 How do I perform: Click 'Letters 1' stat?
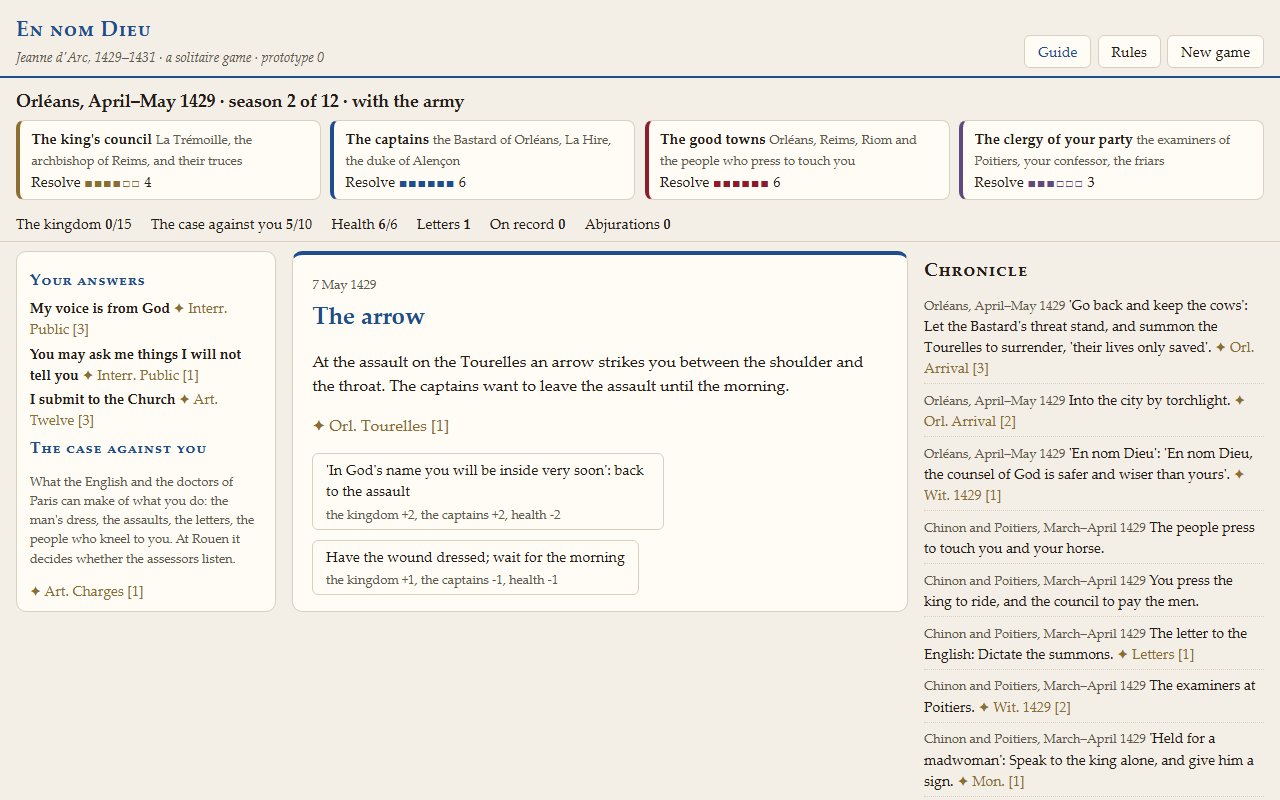444,225
